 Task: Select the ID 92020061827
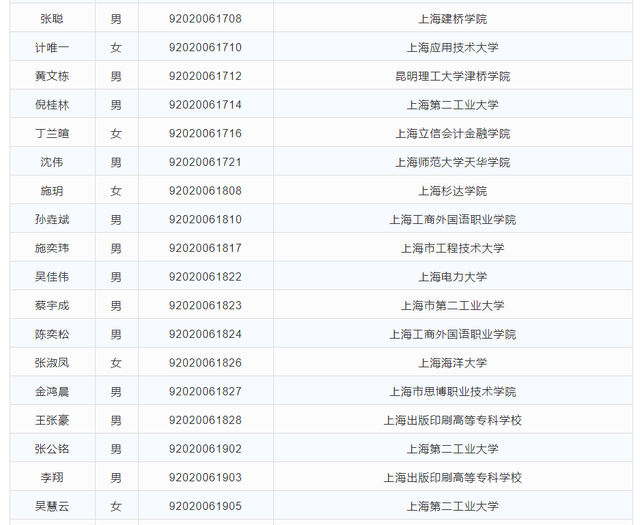pos(205,392)
